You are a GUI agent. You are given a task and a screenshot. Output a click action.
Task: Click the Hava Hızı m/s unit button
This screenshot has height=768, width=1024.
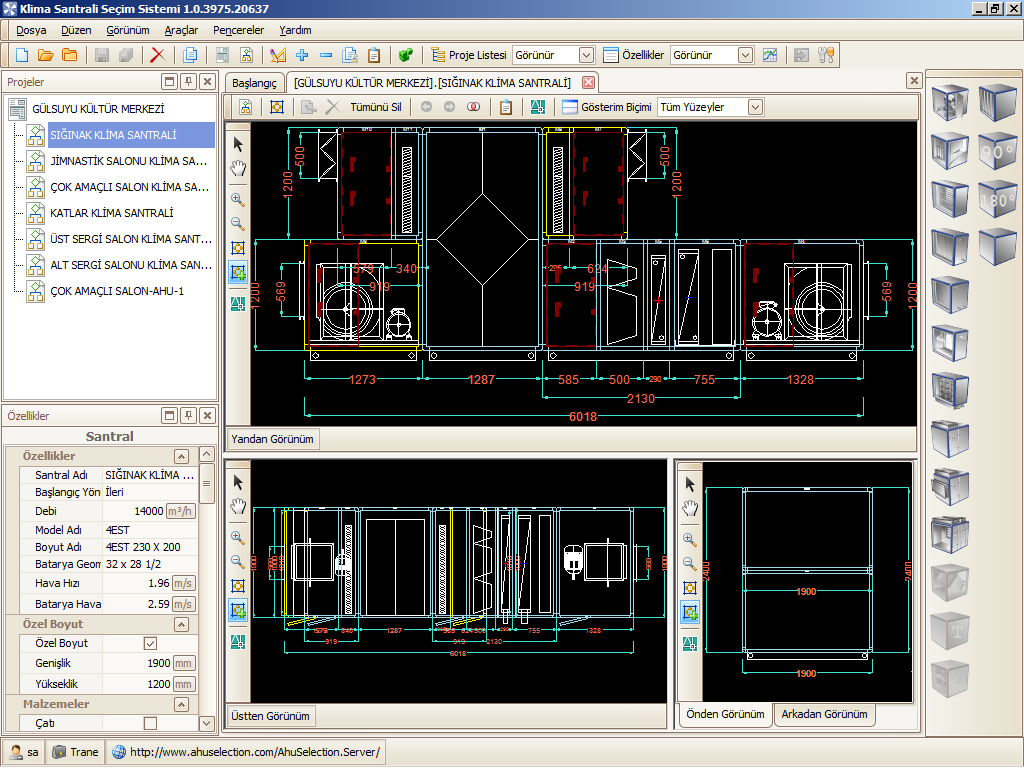click(x=184, y=583)
